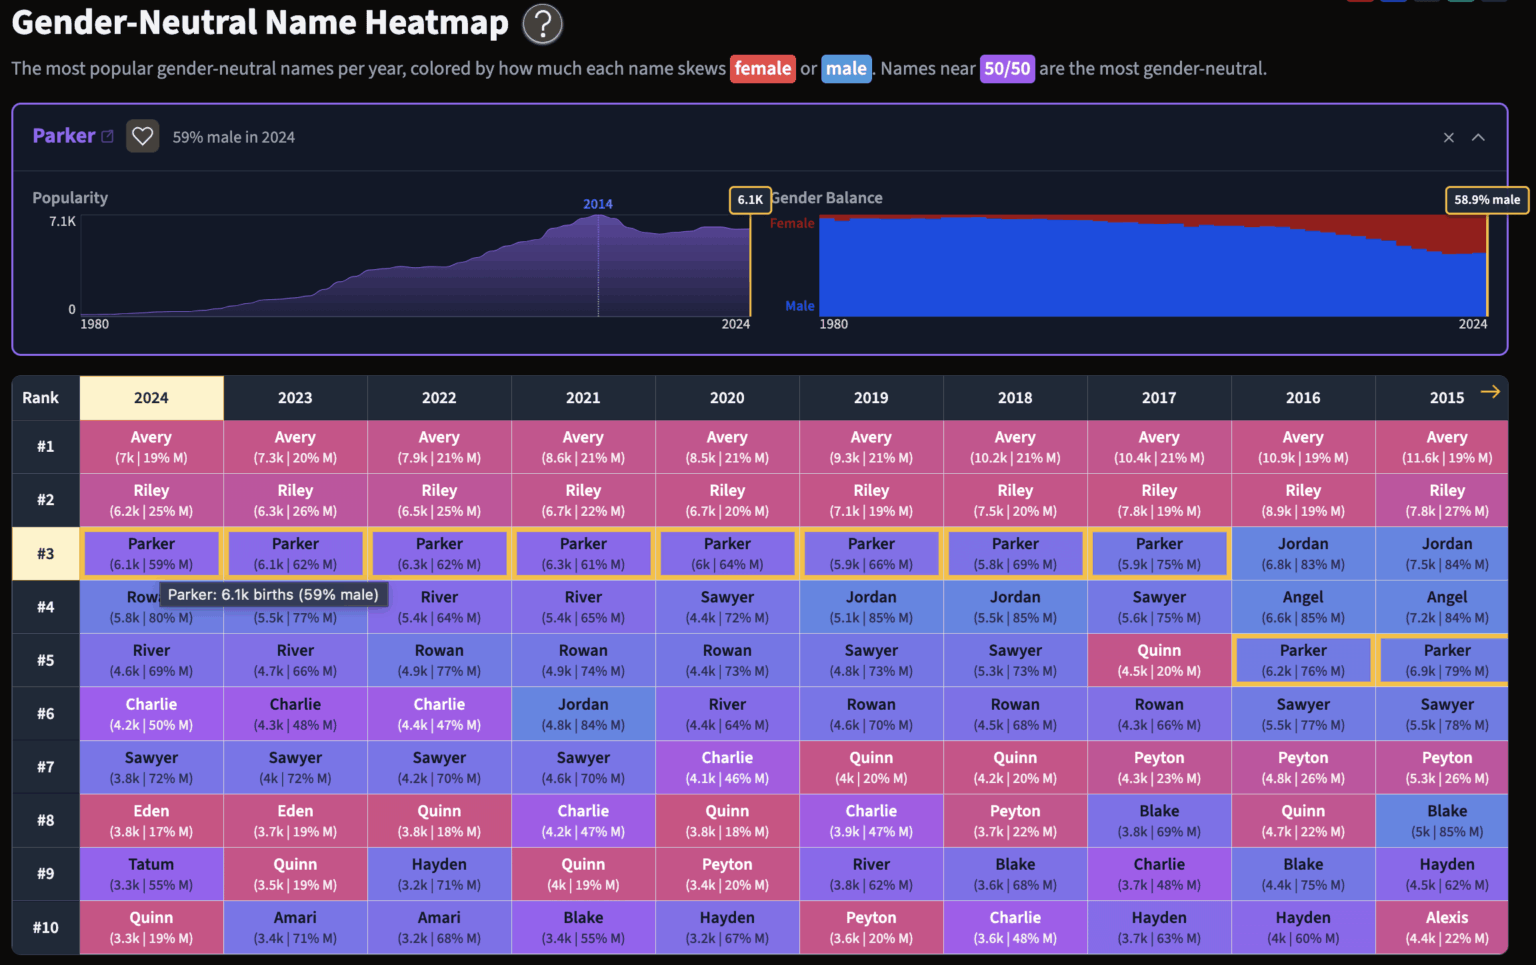Select Riley at rank #2 for 2020
The image size is (1536, 965).
point(727,499)
